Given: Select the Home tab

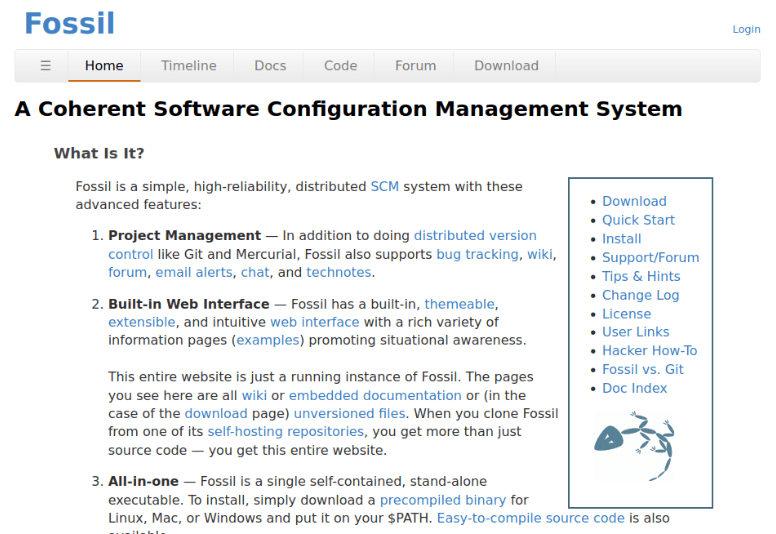Looking at the screenshot, I should point(104,66).
